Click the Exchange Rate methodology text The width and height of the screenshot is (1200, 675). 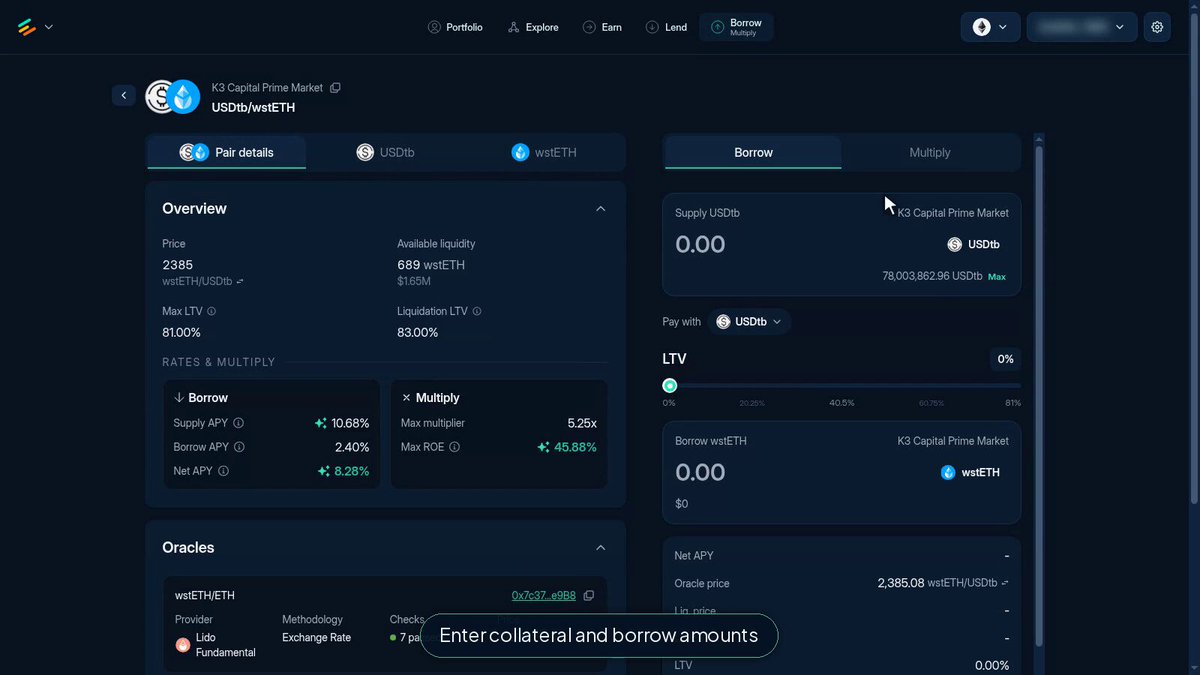point(316,637)
